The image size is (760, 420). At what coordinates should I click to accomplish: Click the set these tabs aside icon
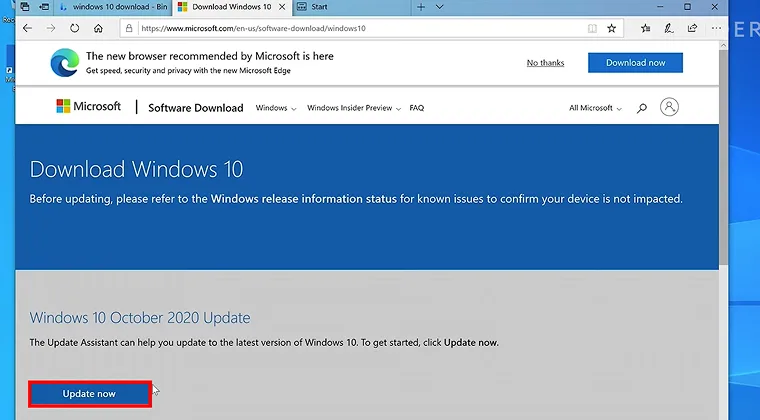(44, 7)
